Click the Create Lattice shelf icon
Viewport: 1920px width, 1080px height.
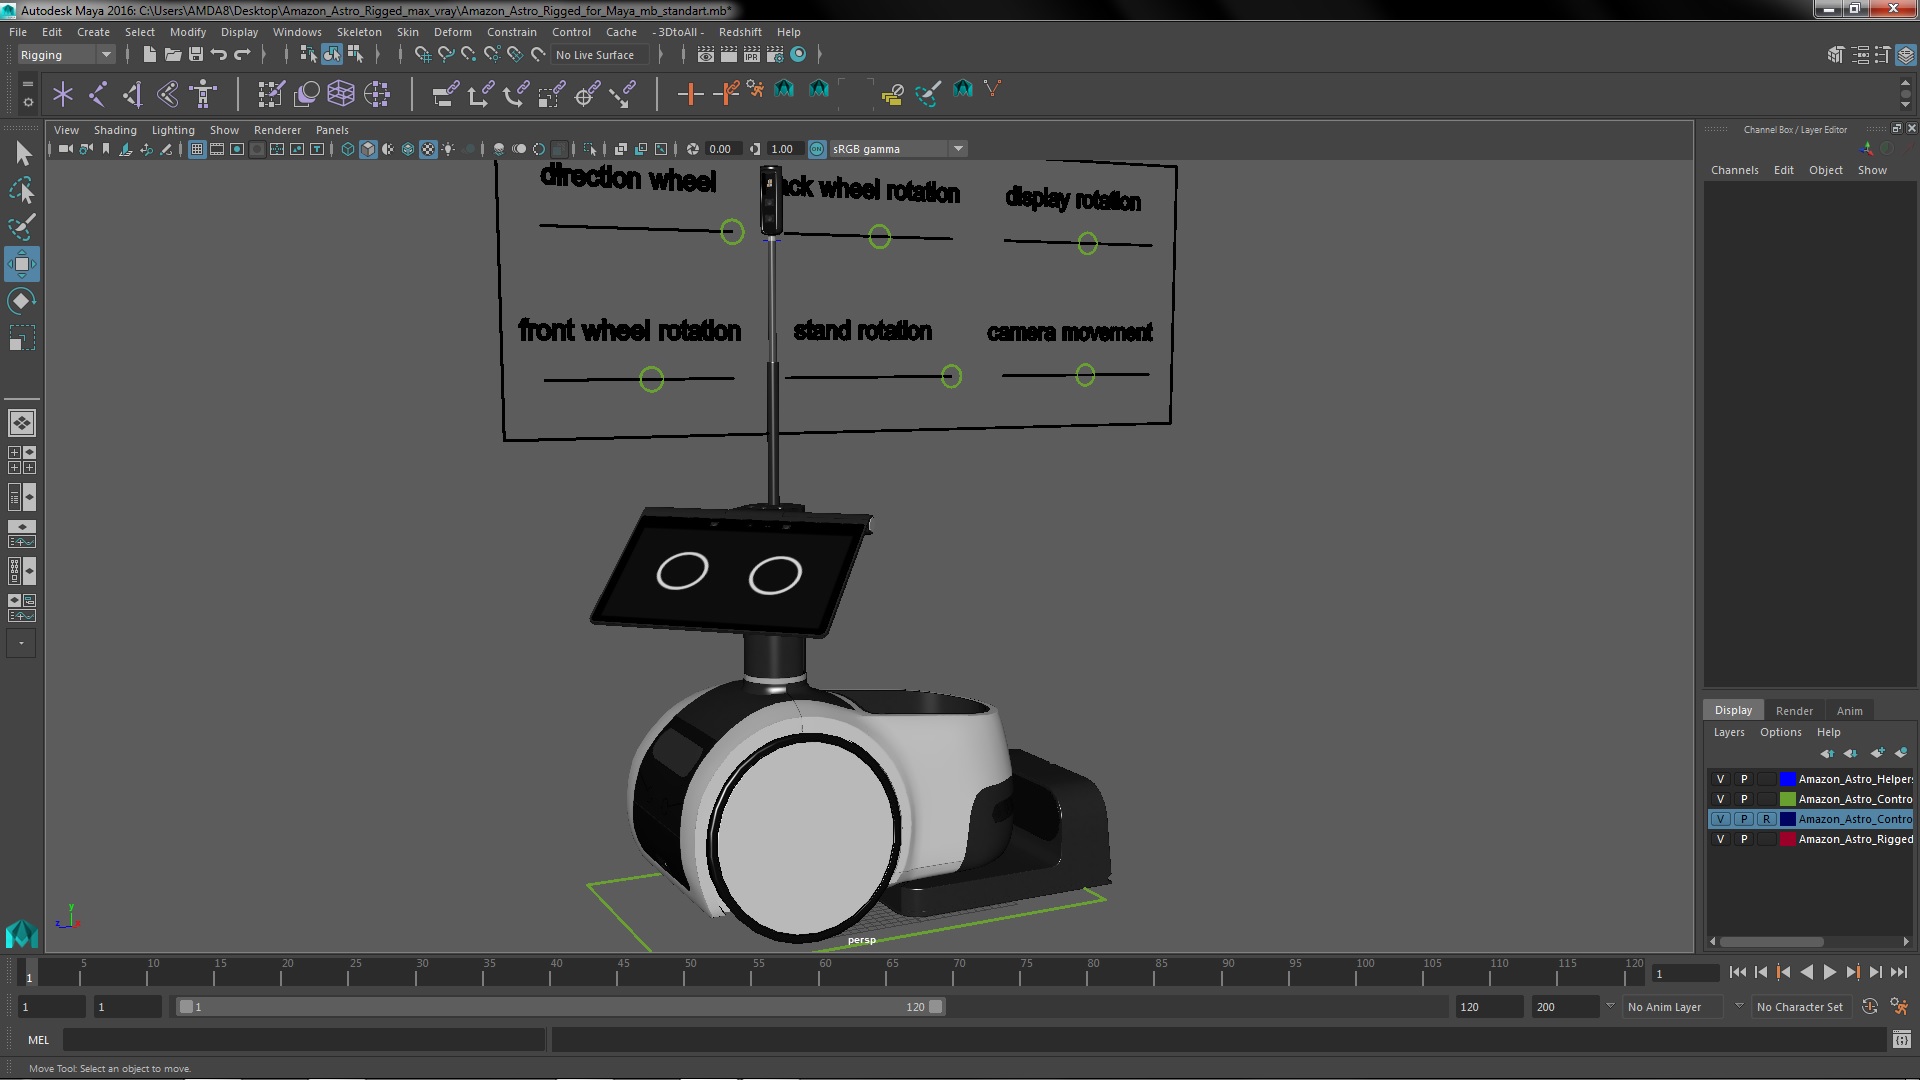pos(341,94)
